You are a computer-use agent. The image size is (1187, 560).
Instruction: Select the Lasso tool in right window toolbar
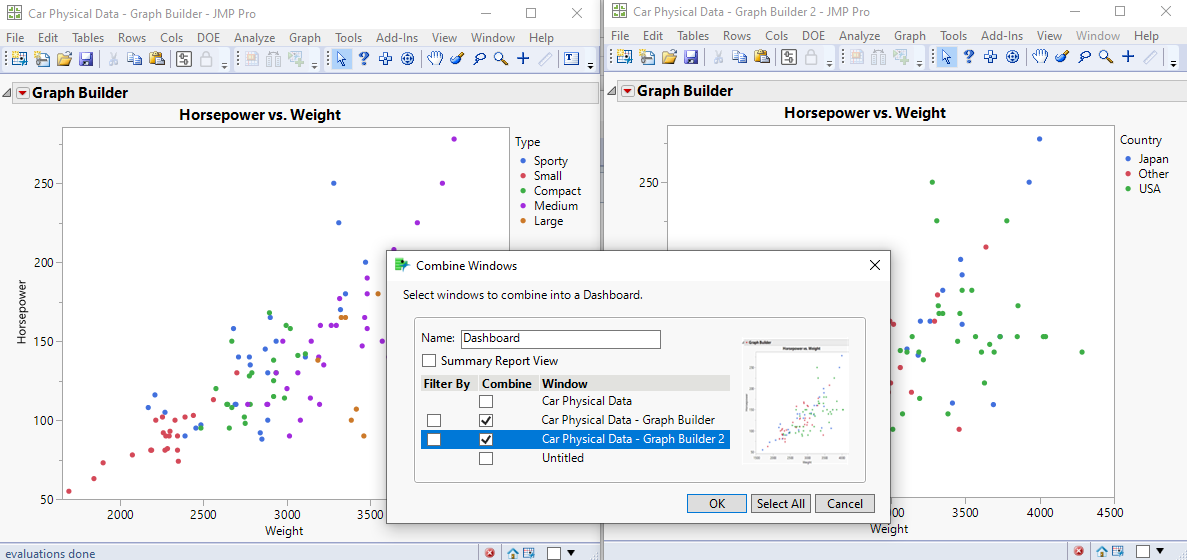(x=1084, y=57)
